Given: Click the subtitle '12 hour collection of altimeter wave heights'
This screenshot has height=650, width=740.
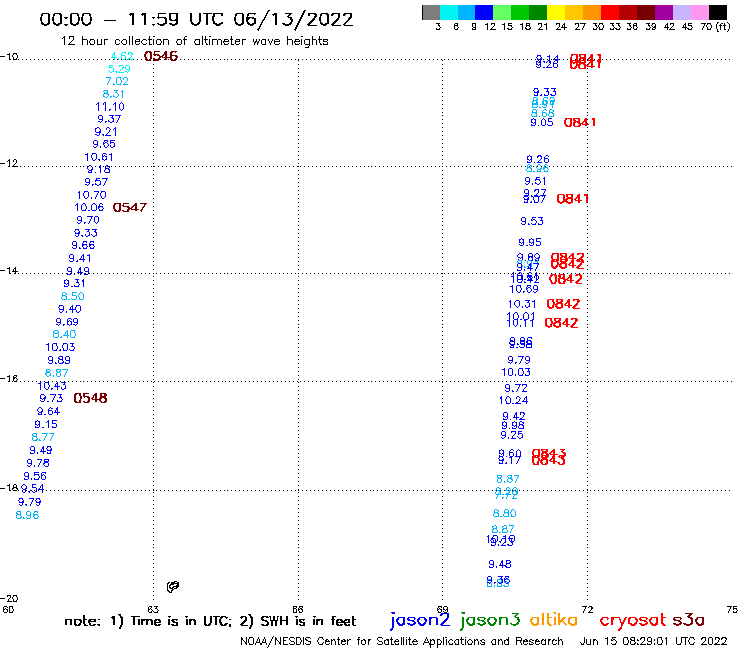Looking at the screenshot, I should coord(194,41).
